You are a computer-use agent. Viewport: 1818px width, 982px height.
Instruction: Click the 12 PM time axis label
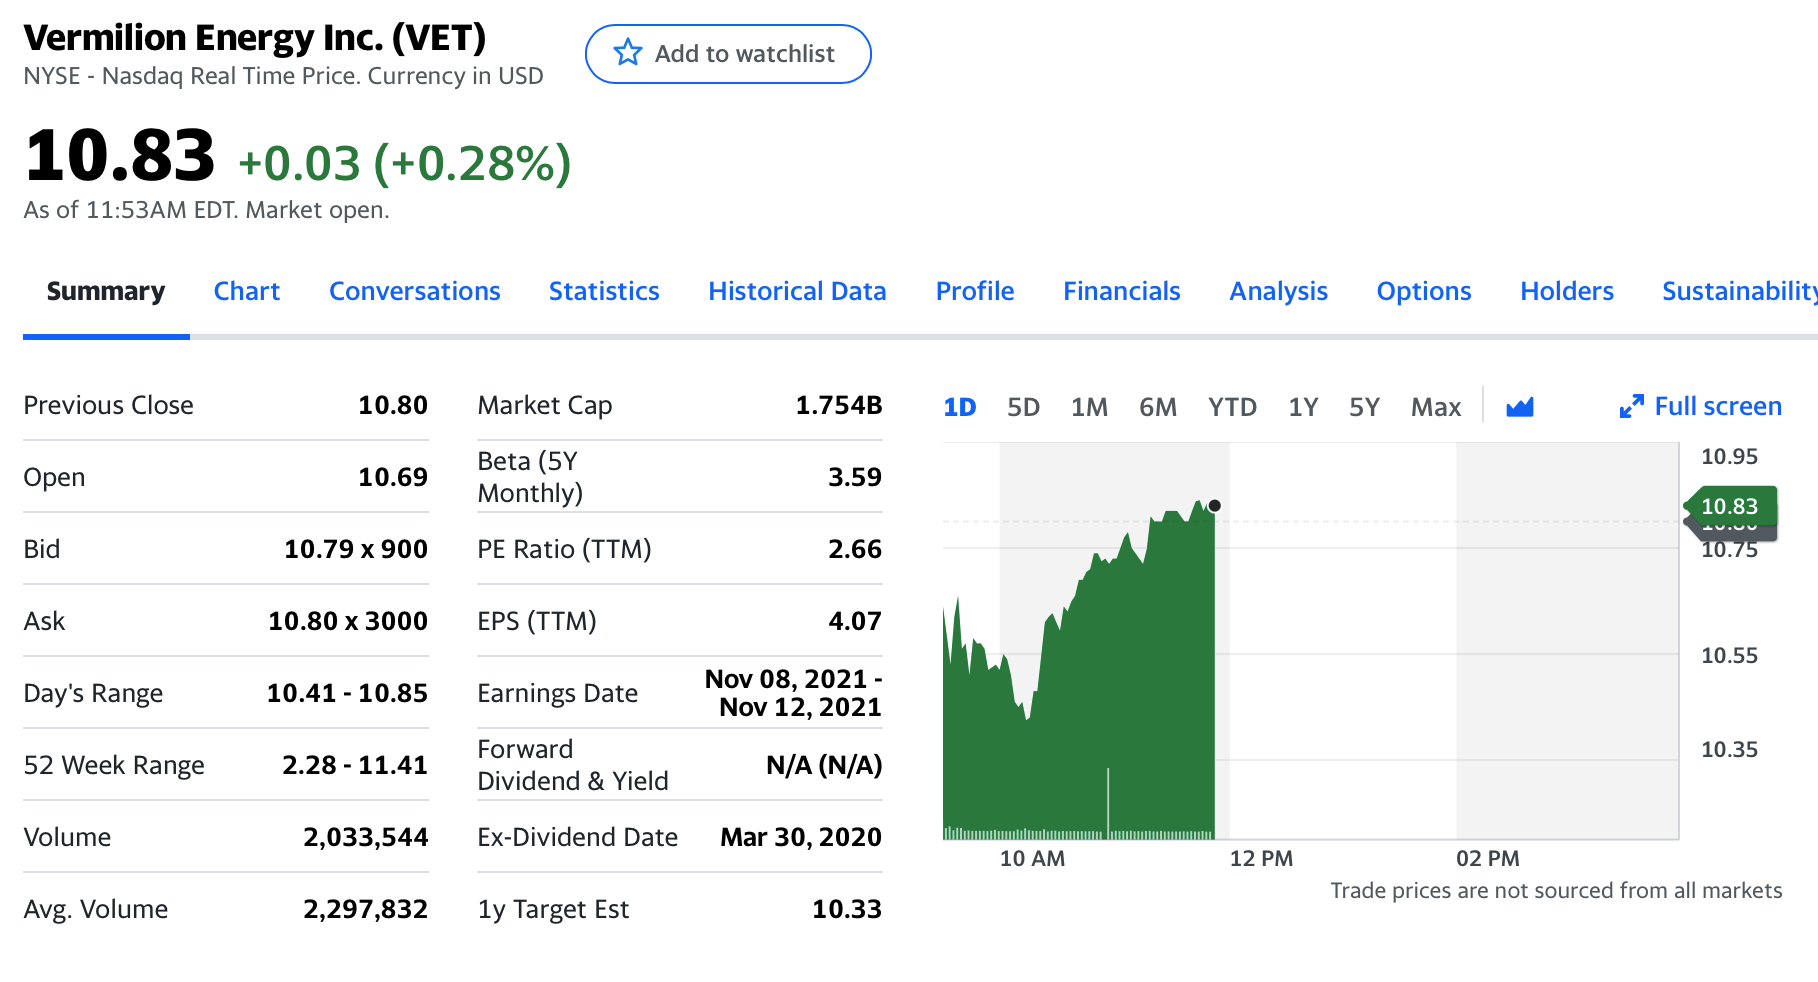pos(1261,858)
